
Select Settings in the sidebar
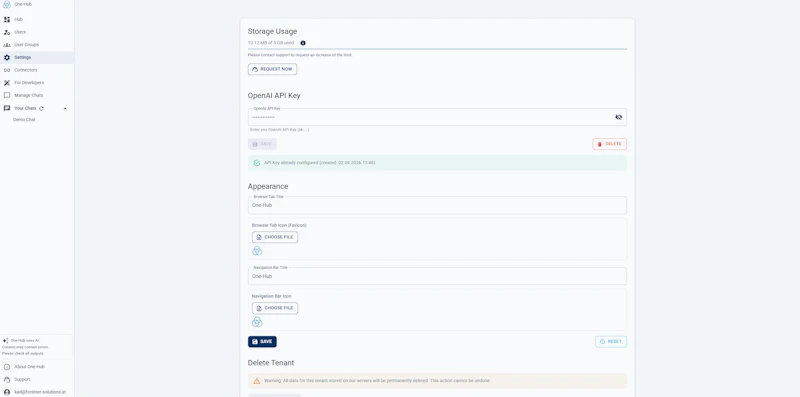(x=37, y=58)
